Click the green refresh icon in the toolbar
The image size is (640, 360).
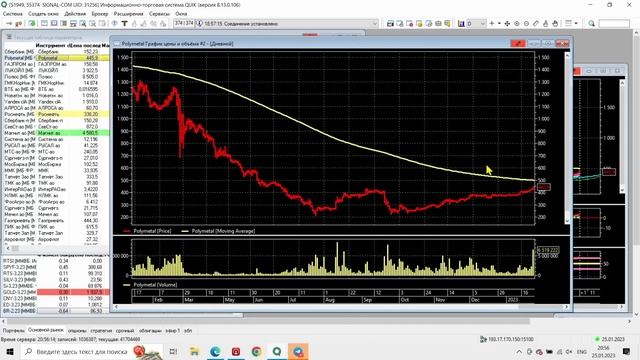(x=32, y=24)
